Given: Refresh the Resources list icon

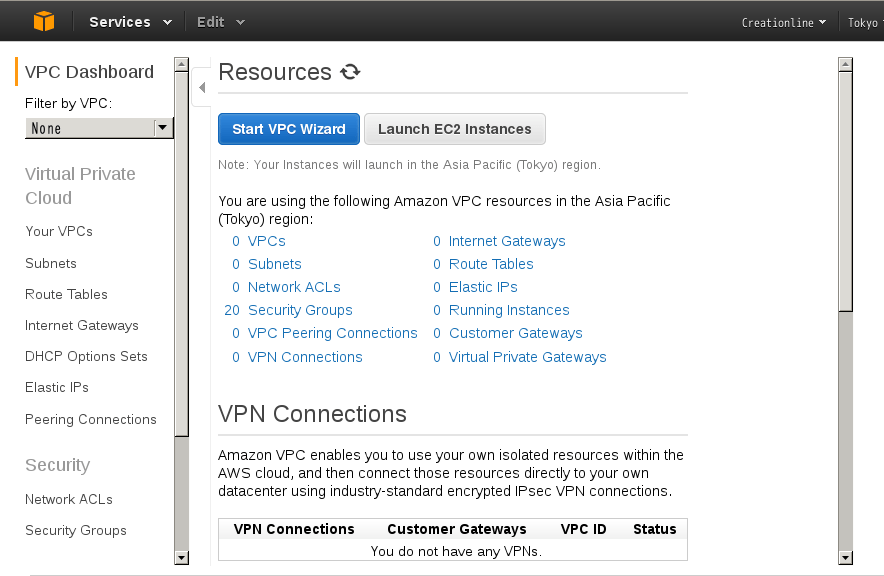Looking at the screenshot, I should pyautogui.click(x=350, y=72).
